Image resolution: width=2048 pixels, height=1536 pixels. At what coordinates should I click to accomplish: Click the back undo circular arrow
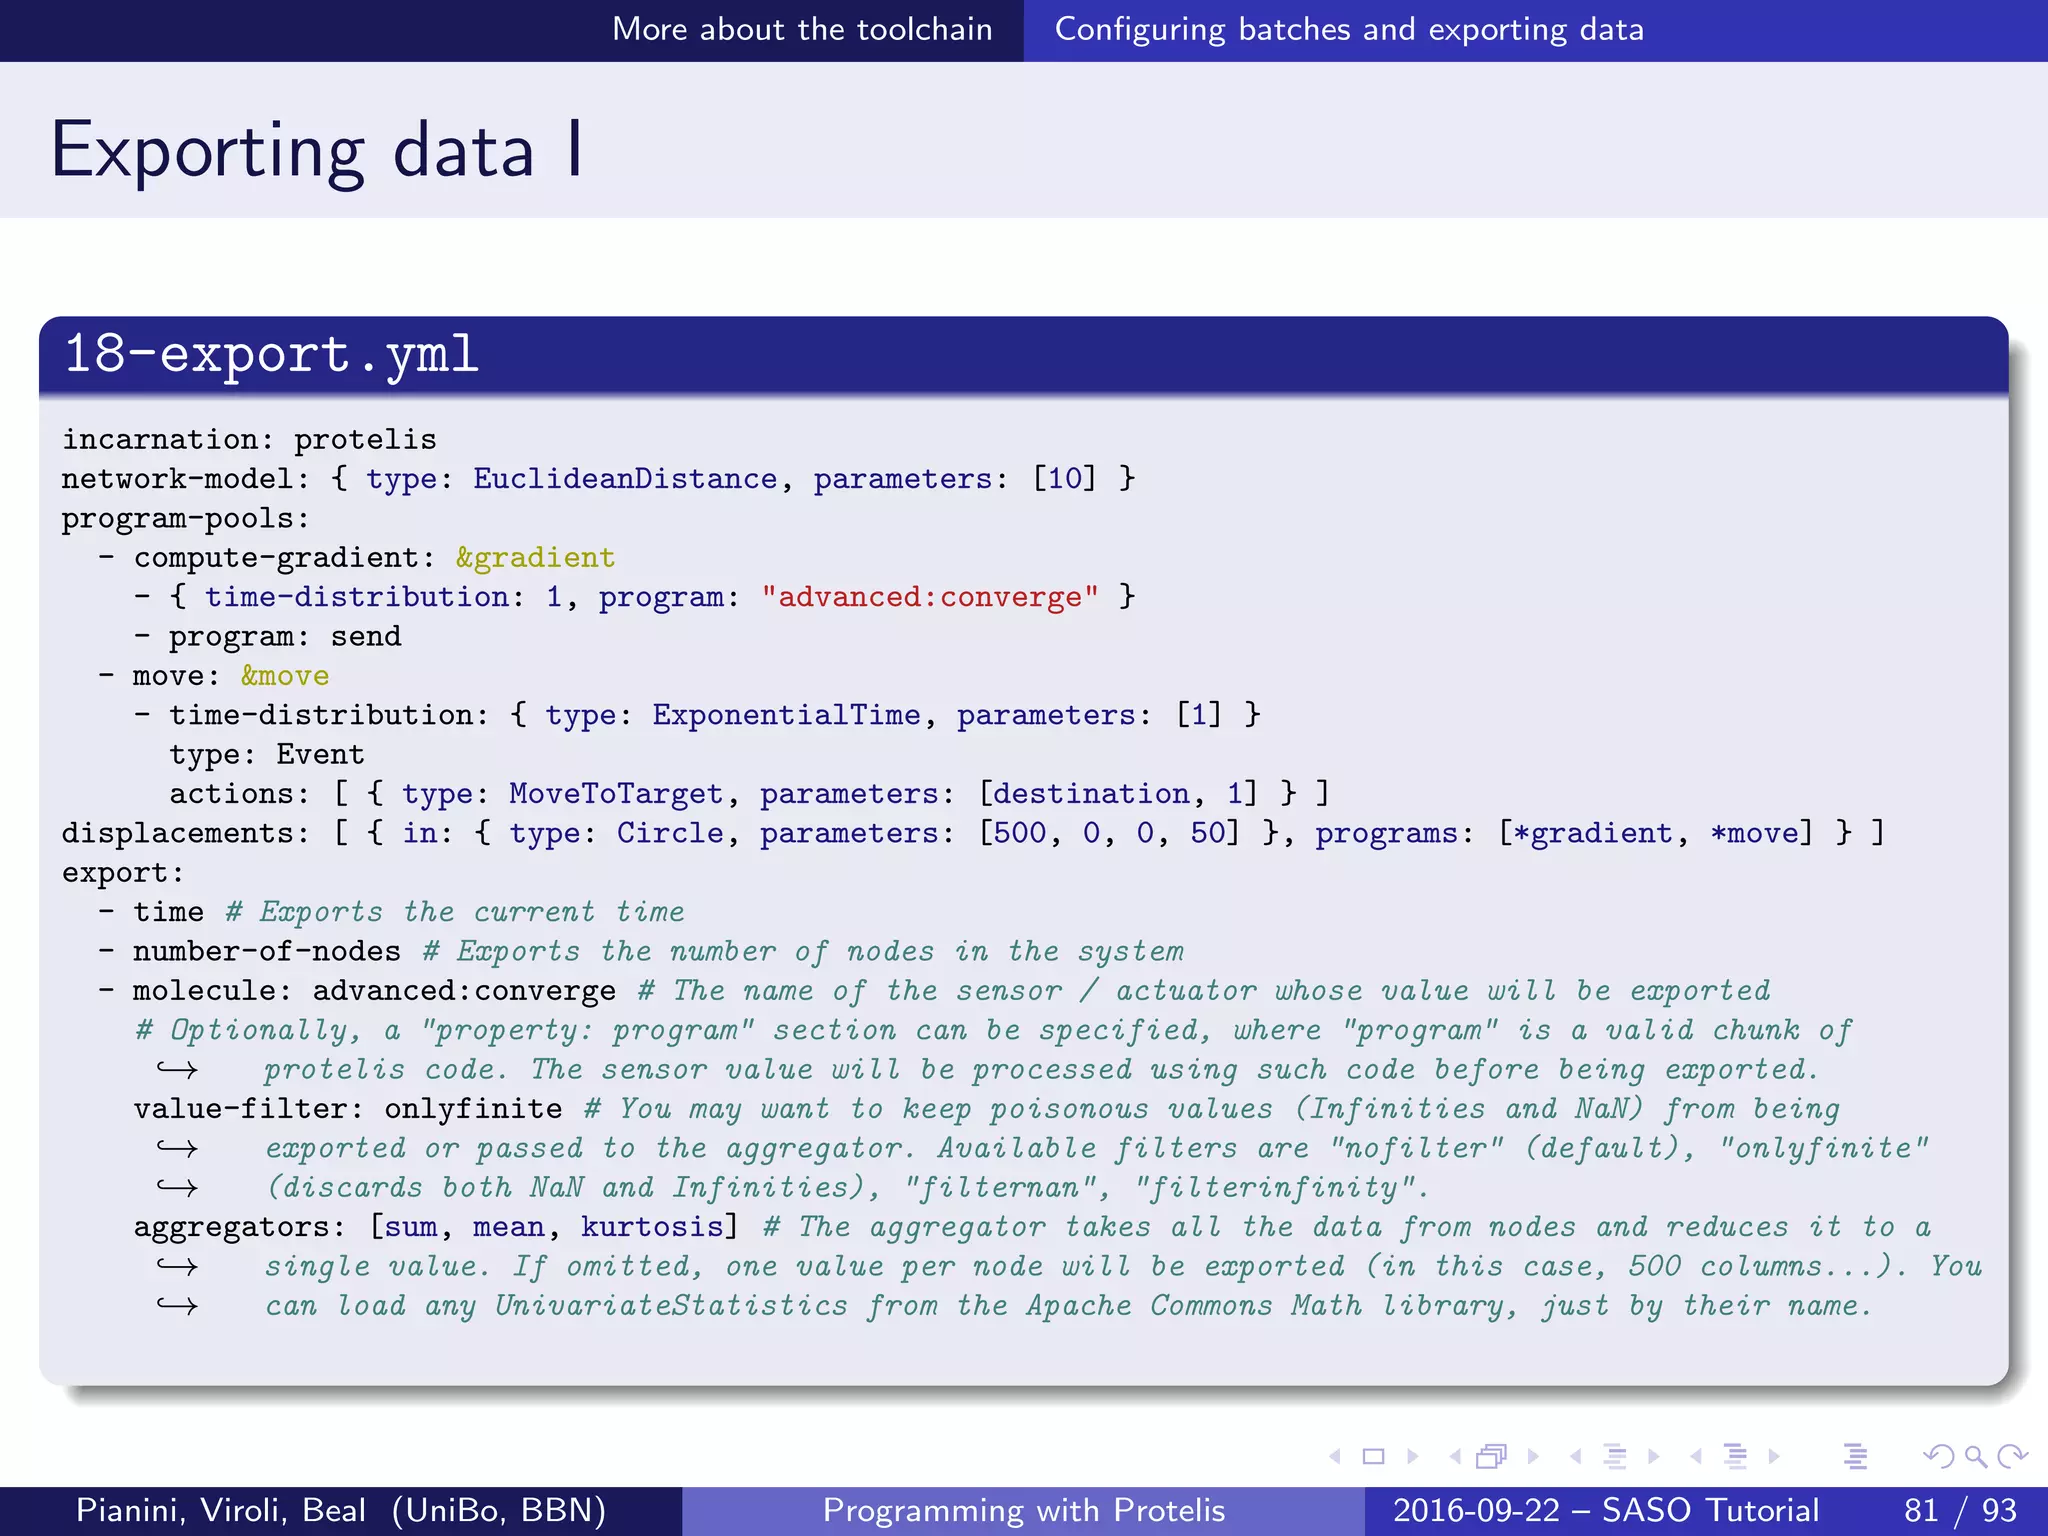[1938, 1457]
